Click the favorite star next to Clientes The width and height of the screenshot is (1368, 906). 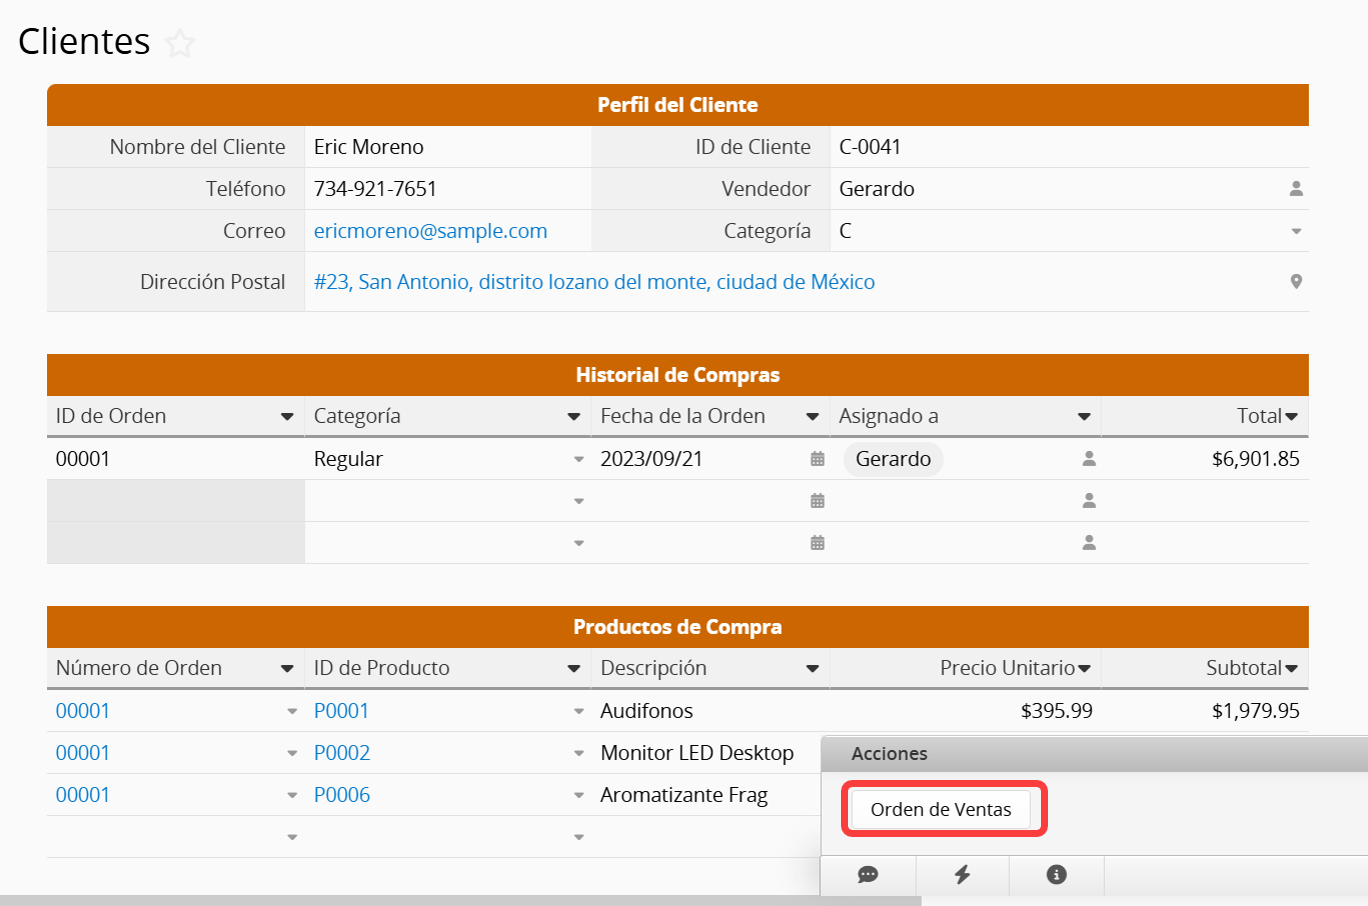click(x=180, y=43)
